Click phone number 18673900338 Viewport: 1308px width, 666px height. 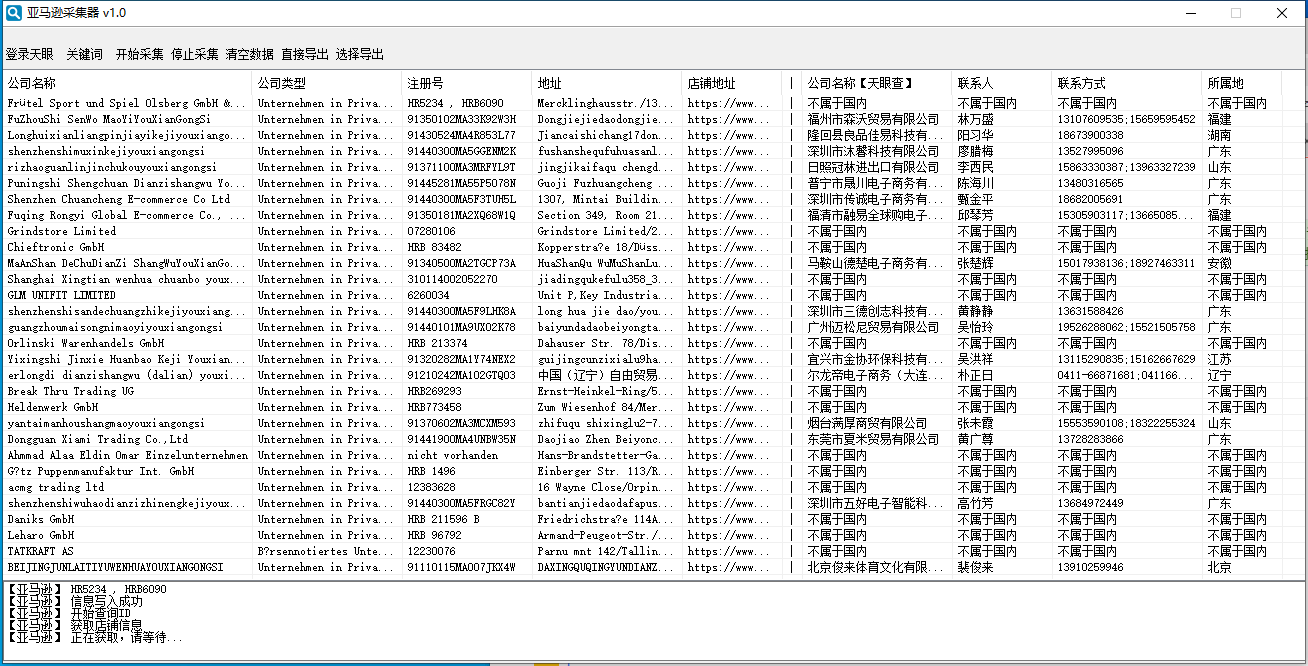point(1090,135)
